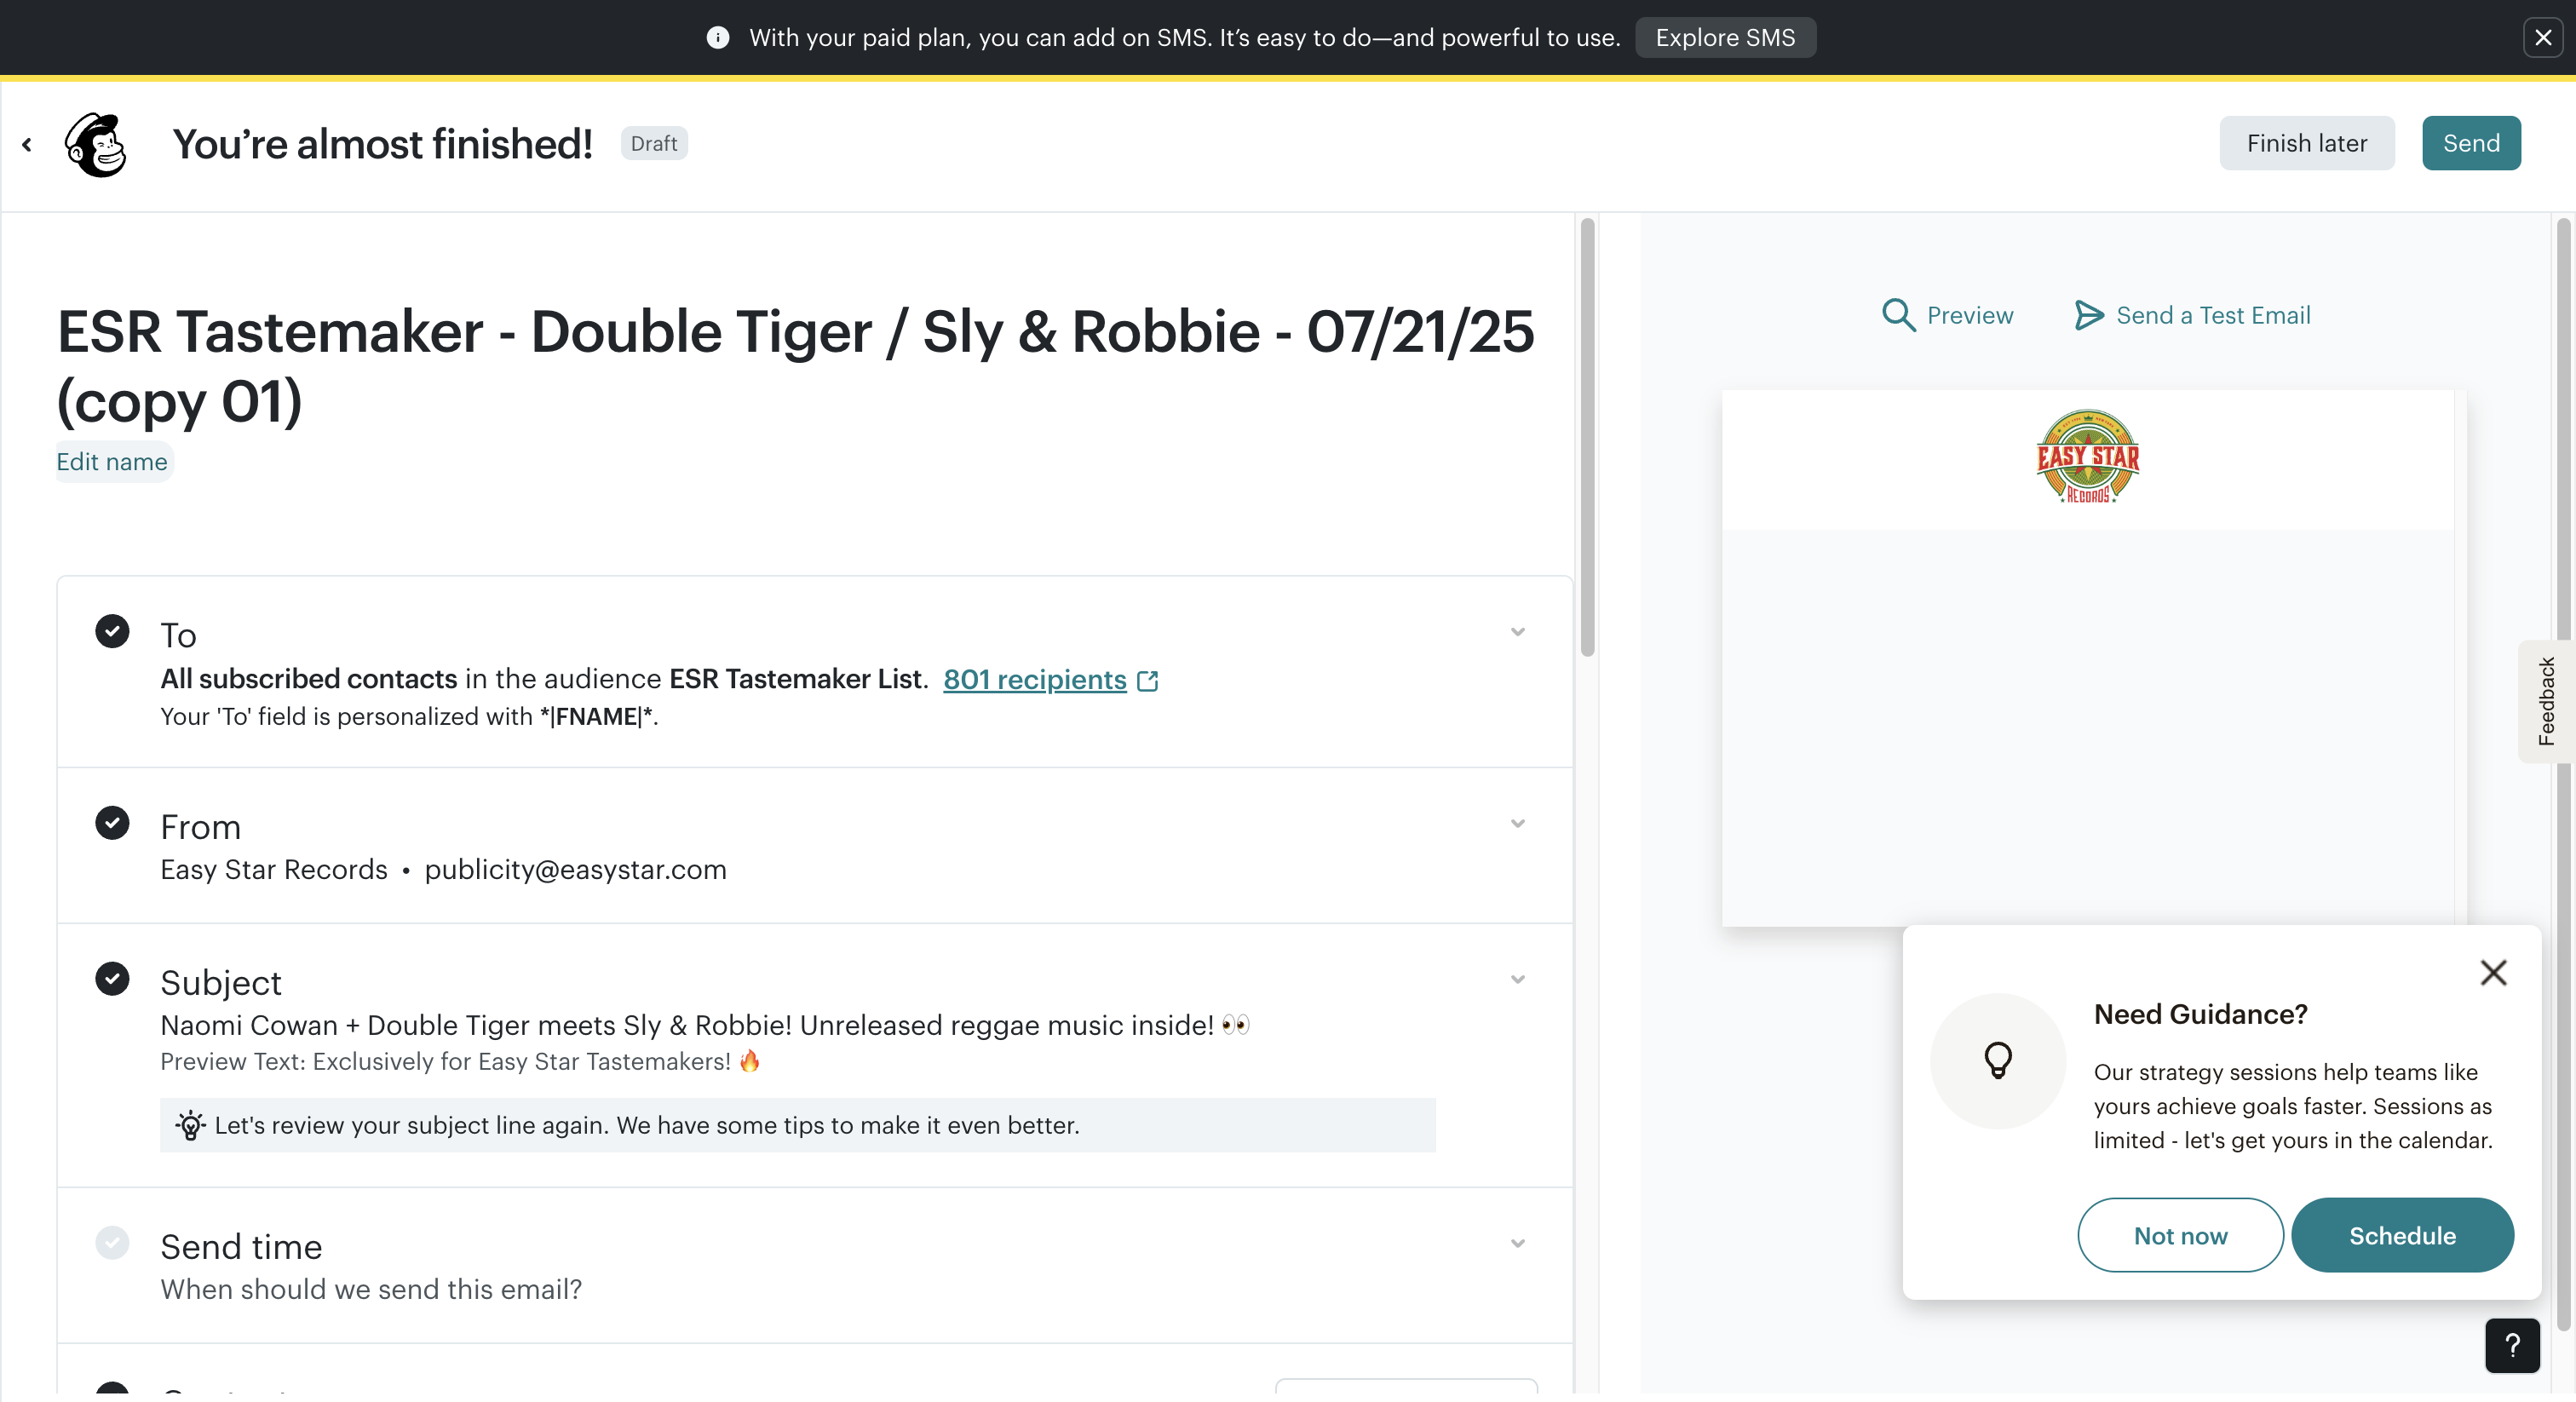
Task: Expand the From section chevron
Action: pos(1517,824)
